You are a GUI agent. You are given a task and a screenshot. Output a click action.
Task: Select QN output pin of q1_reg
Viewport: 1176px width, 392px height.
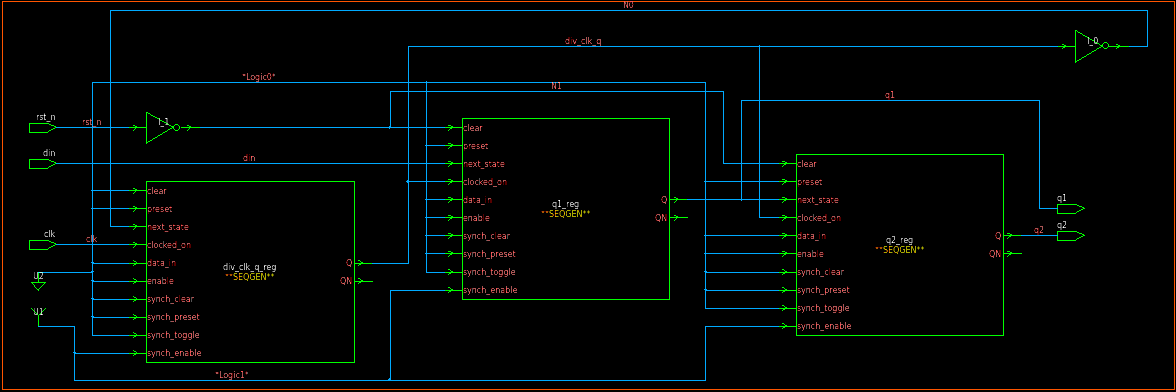[662, 217]
